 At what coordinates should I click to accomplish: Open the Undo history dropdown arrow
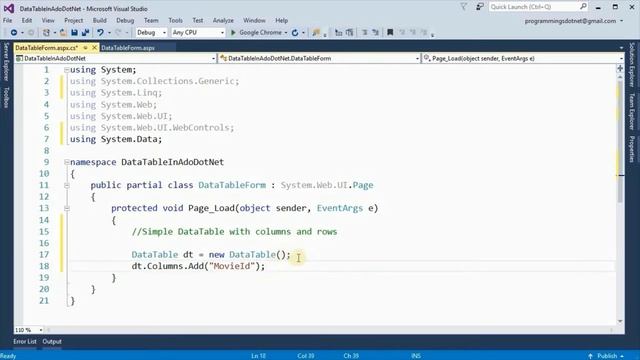(109, 33)
